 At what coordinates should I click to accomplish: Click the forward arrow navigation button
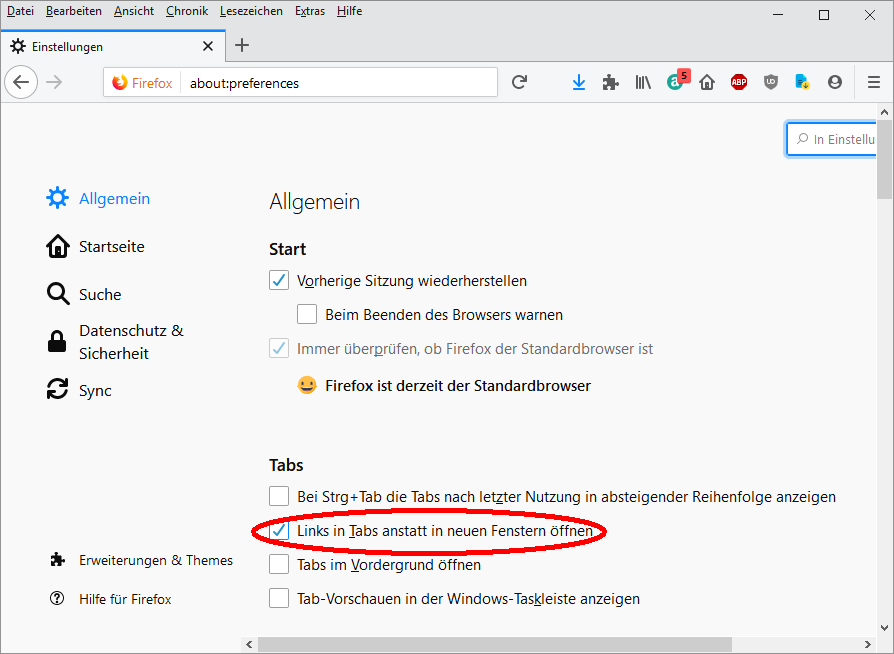click(x=54, y=83)
